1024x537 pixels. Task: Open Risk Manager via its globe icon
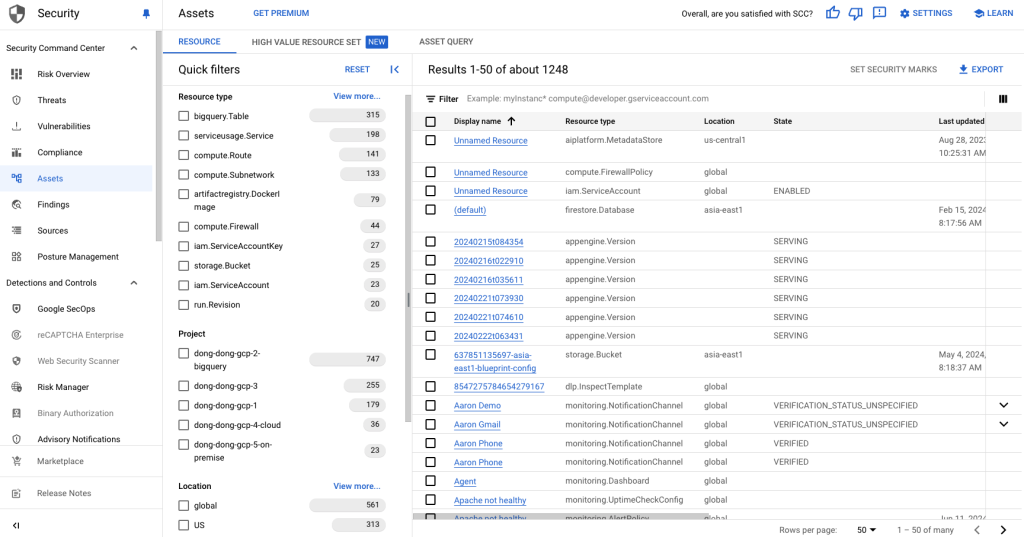(x=16, y=387)
